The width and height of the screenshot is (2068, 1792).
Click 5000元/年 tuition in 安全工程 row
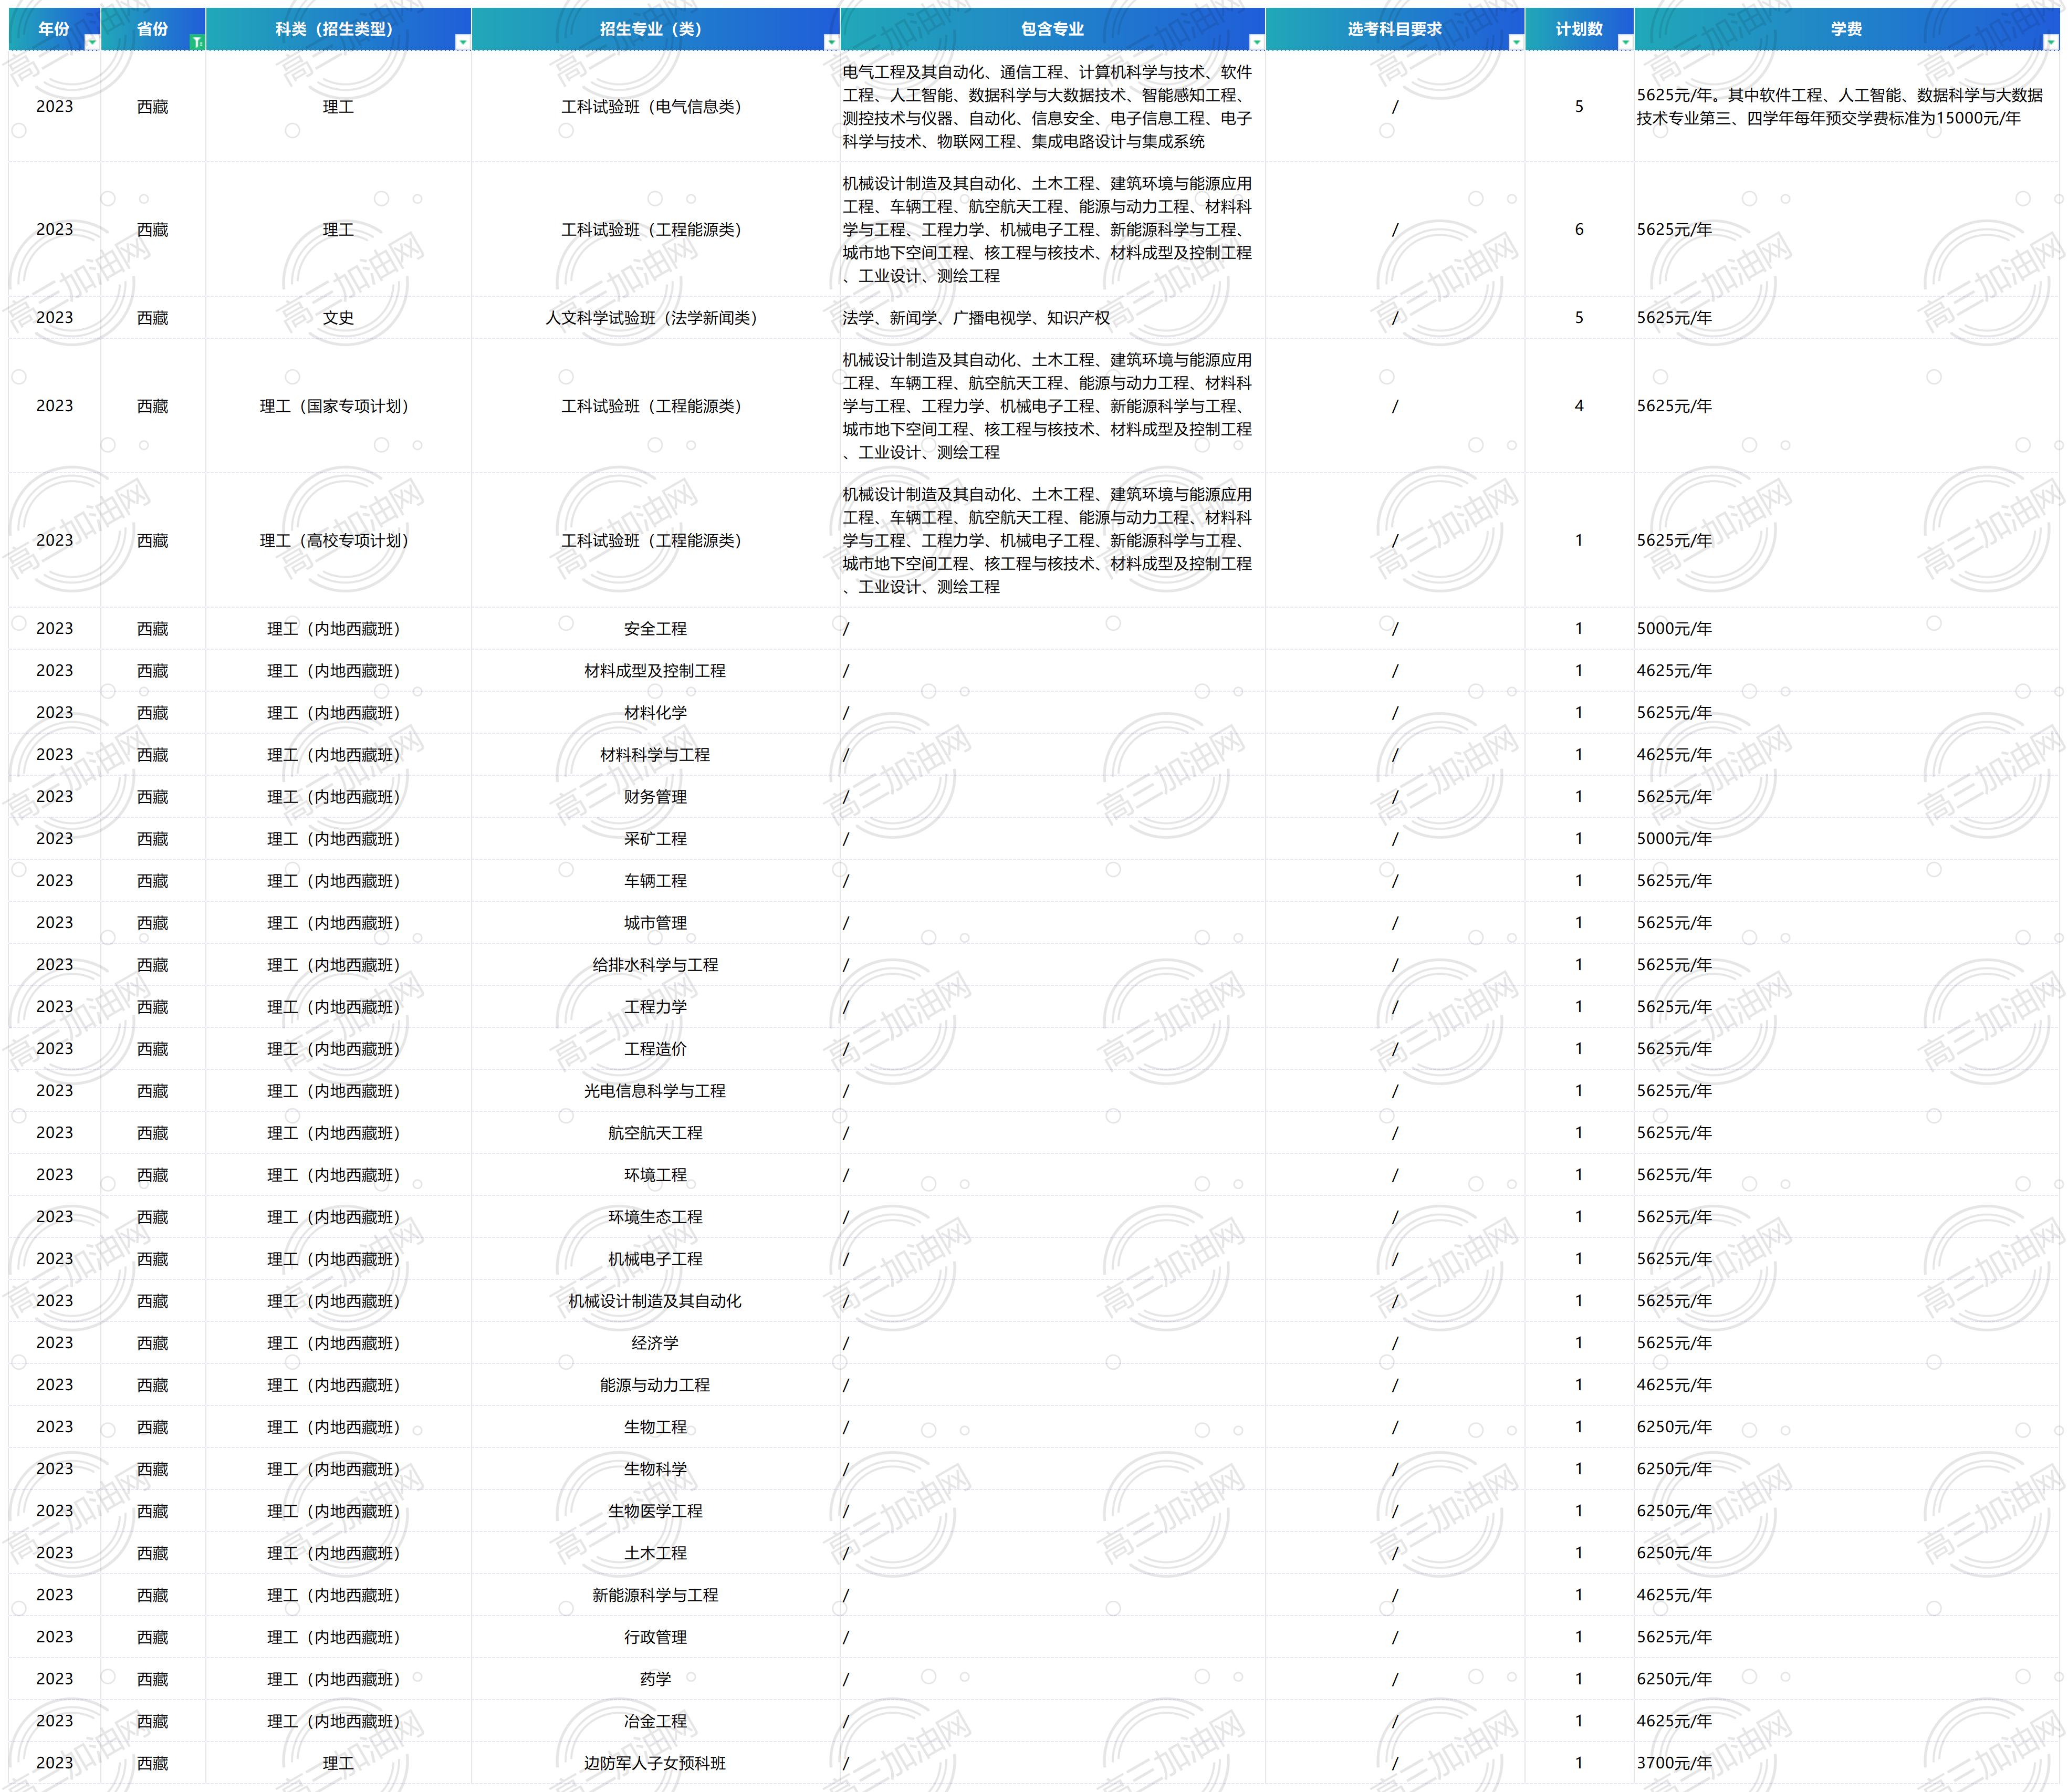[x=1846, y=629]
